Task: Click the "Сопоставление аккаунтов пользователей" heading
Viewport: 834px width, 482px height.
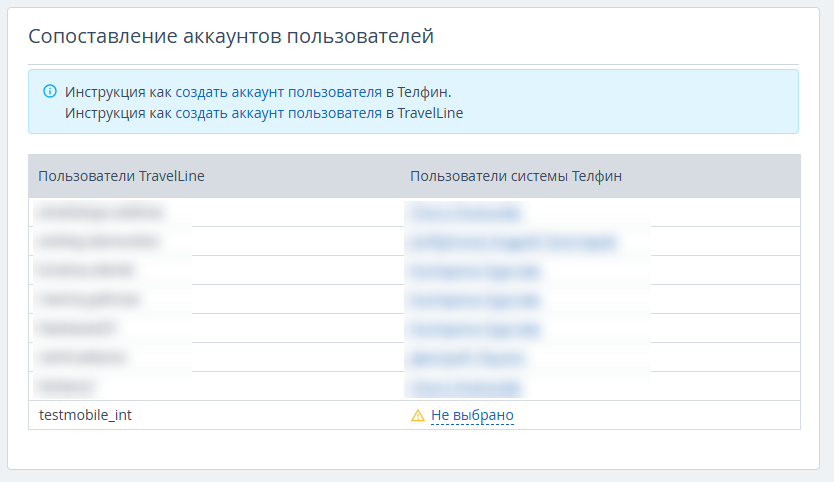Action: [231, 37]
